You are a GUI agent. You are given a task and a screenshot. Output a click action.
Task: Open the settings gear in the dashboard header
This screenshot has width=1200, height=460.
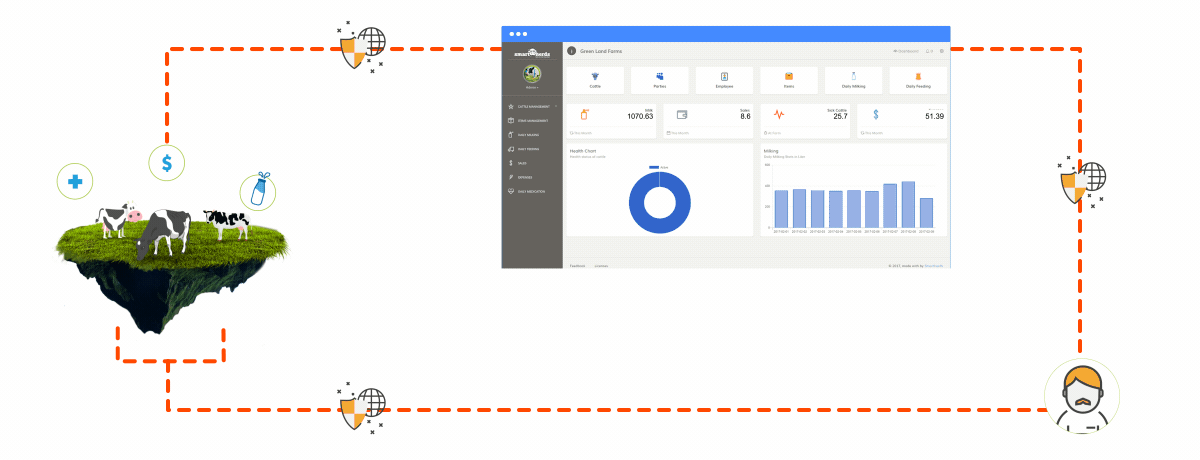tap(941, 50)
